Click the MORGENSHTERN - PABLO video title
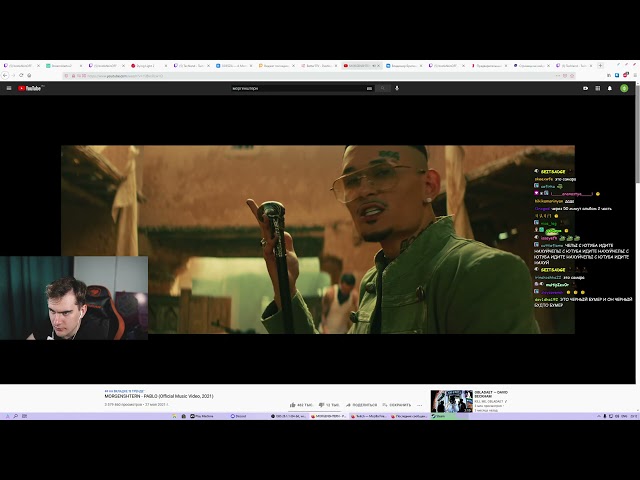This screenshot has height=480, width=640. [159, 396]
